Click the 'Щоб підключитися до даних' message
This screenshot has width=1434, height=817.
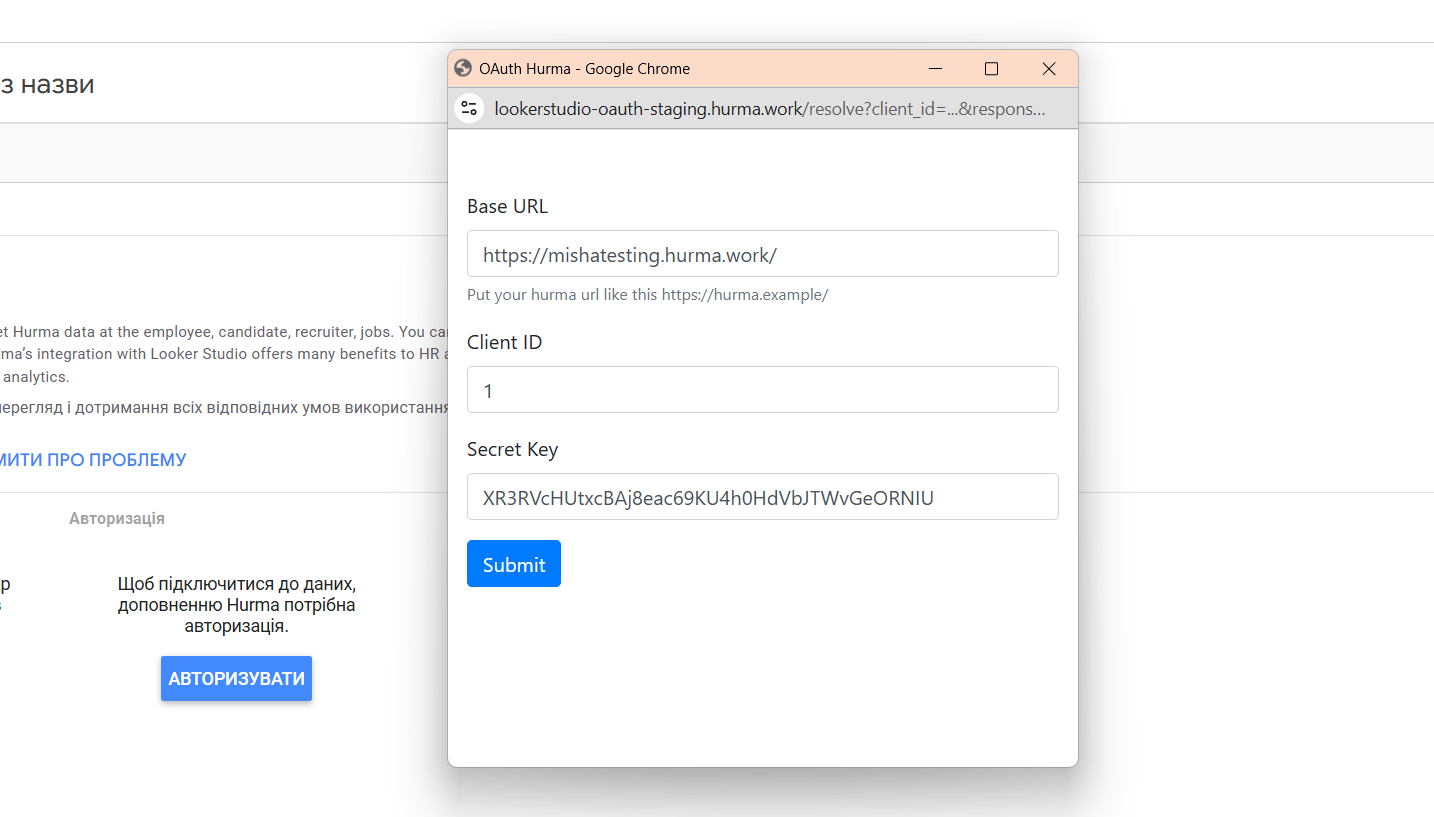pyautogui.click(x=236, y=605)
